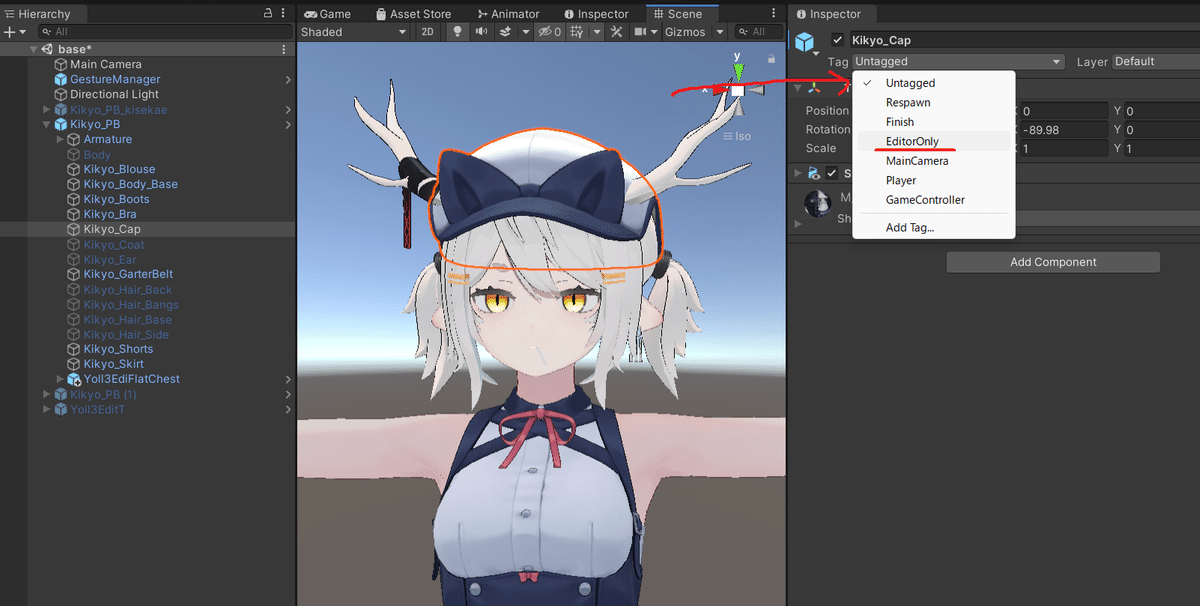This screenshot has width=1200, height=606.
Task: Click the Main Camera object cube icon
Action: (x=61, y=64)
